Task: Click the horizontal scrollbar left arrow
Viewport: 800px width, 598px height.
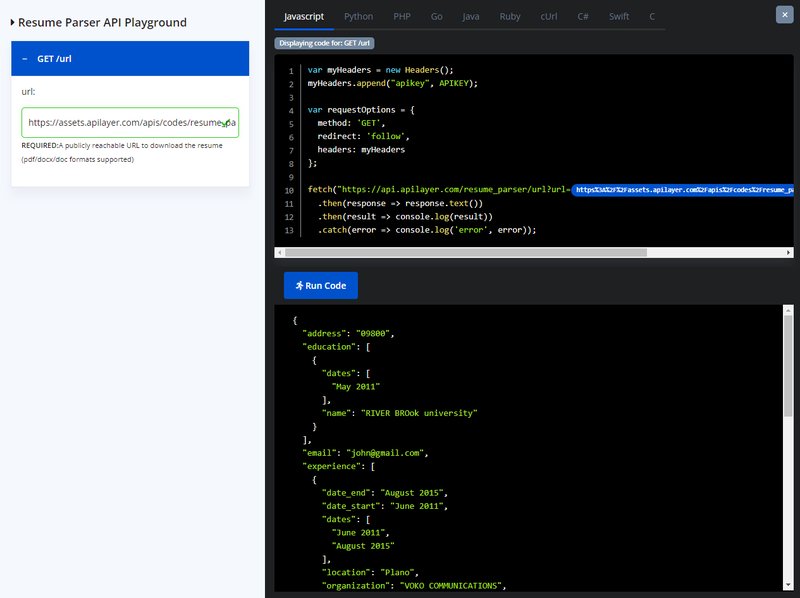Action: (280, 252)
